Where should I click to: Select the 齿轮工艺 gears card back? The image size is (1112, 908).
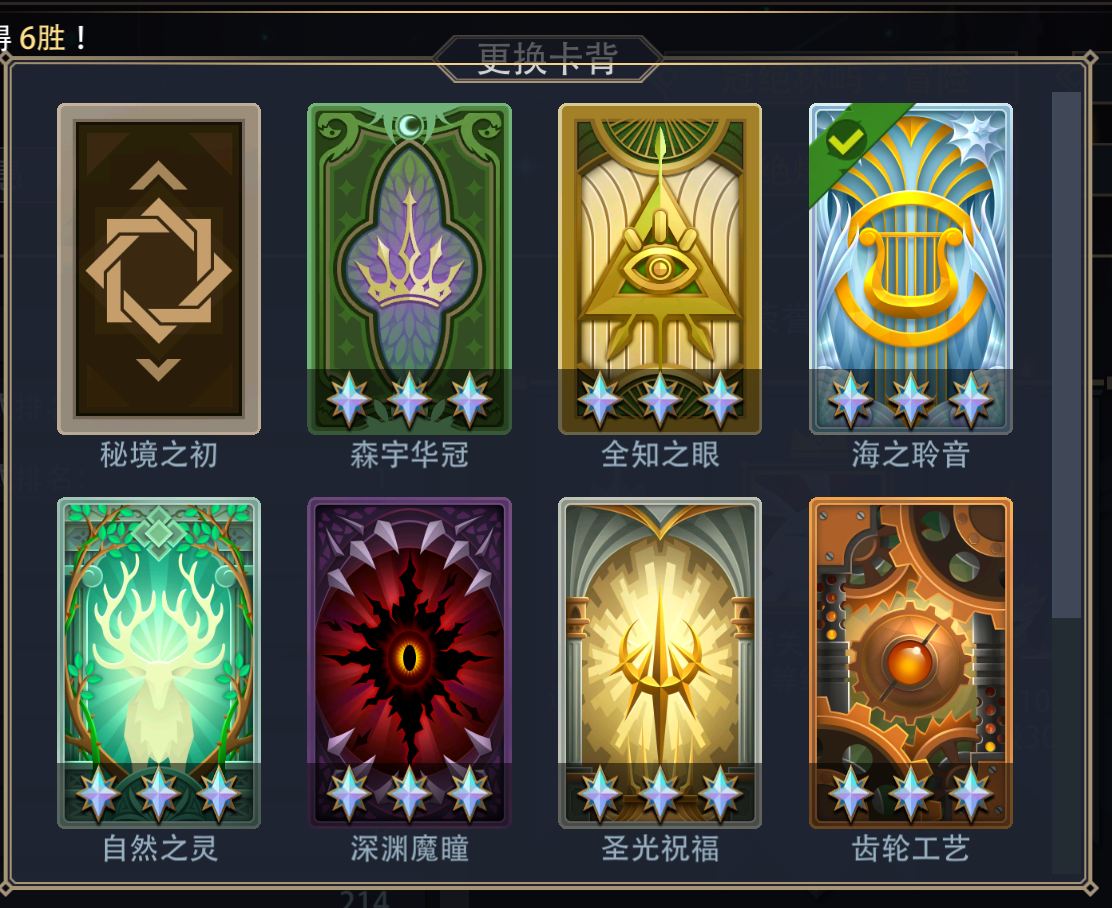[x=911, y=663]
